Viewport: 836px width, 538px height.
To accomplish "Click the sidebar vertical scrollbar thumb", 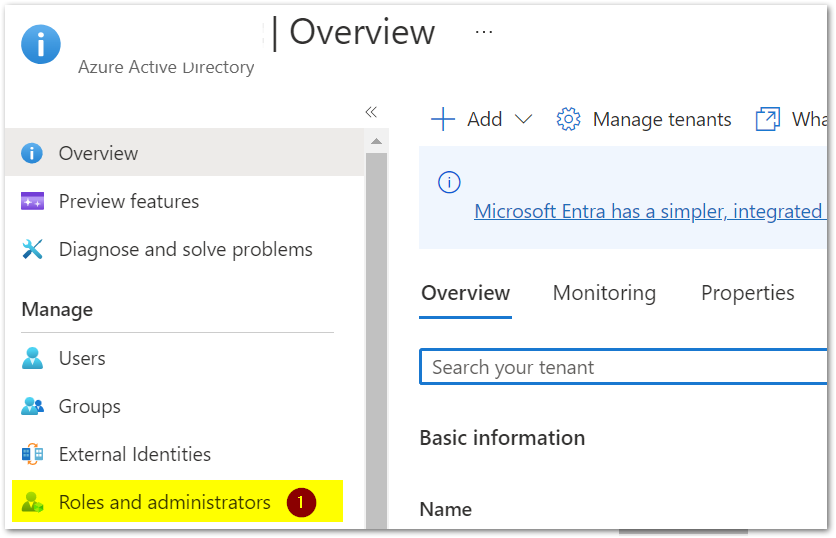I will 376,340.
